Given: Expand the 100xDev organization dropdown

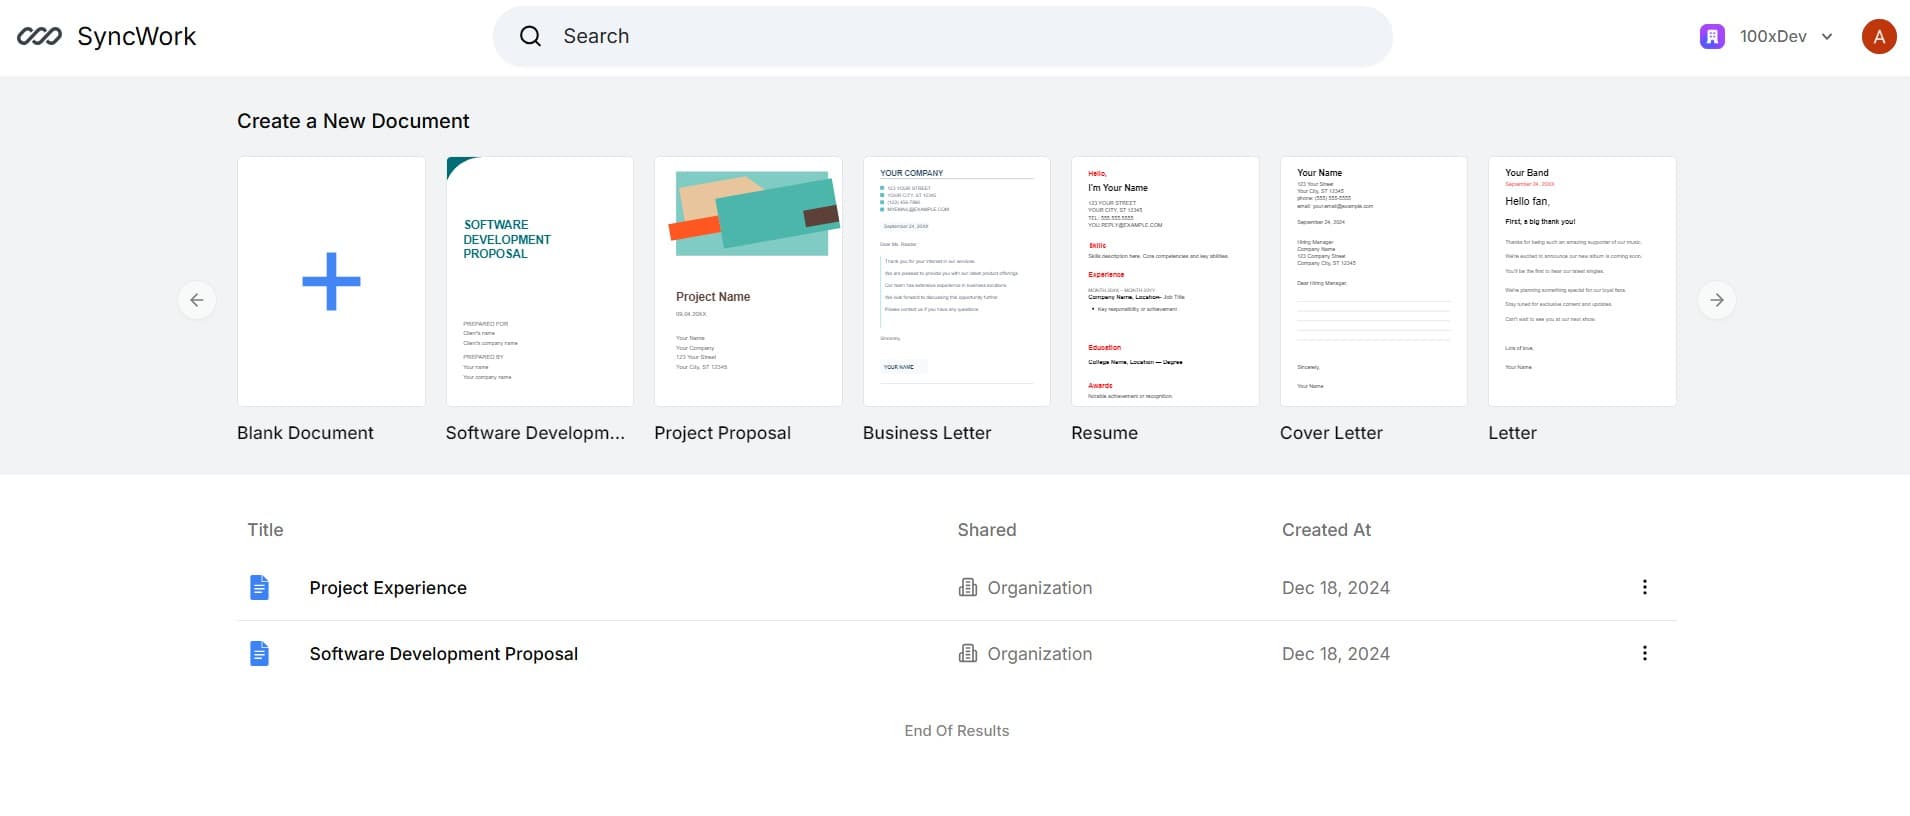Looking at the screenshot, I should [x=1827, y=37].
